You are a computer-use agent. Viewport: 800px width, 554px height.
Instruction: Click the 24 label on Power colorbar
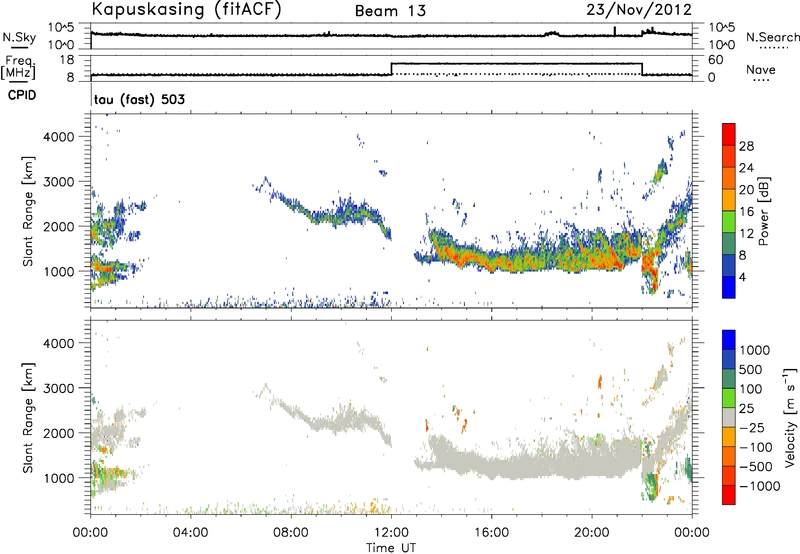pos(746,168)
